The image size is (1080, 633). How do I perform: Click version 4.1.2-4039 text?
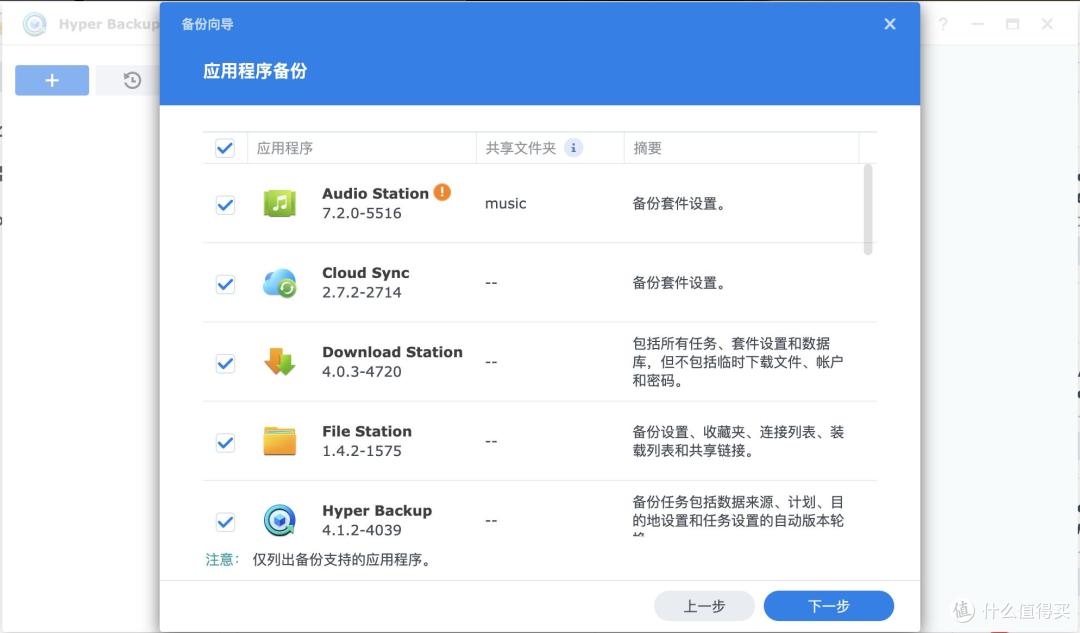[x=362, y=530]
